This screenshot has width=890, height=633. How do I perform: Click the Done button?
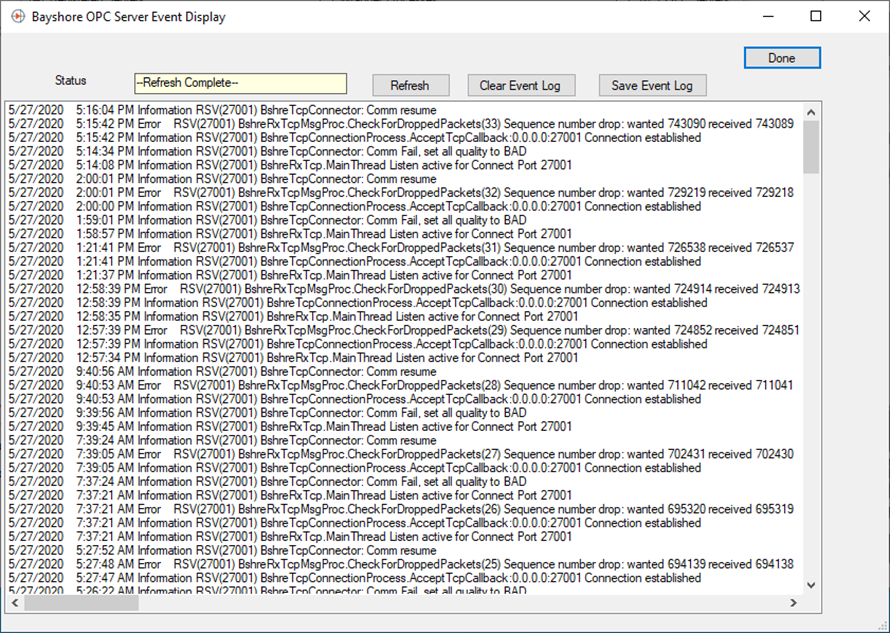(x=782, y=58)
